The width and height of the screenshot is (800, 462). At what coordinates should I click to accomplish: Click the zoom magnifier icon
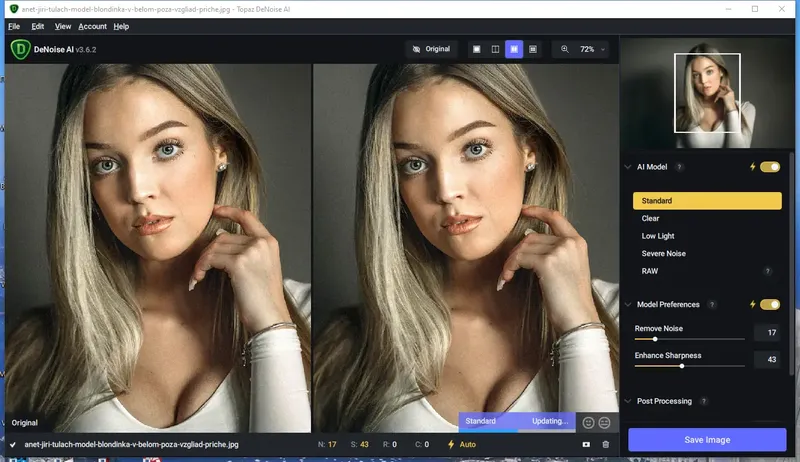(565, 49)
